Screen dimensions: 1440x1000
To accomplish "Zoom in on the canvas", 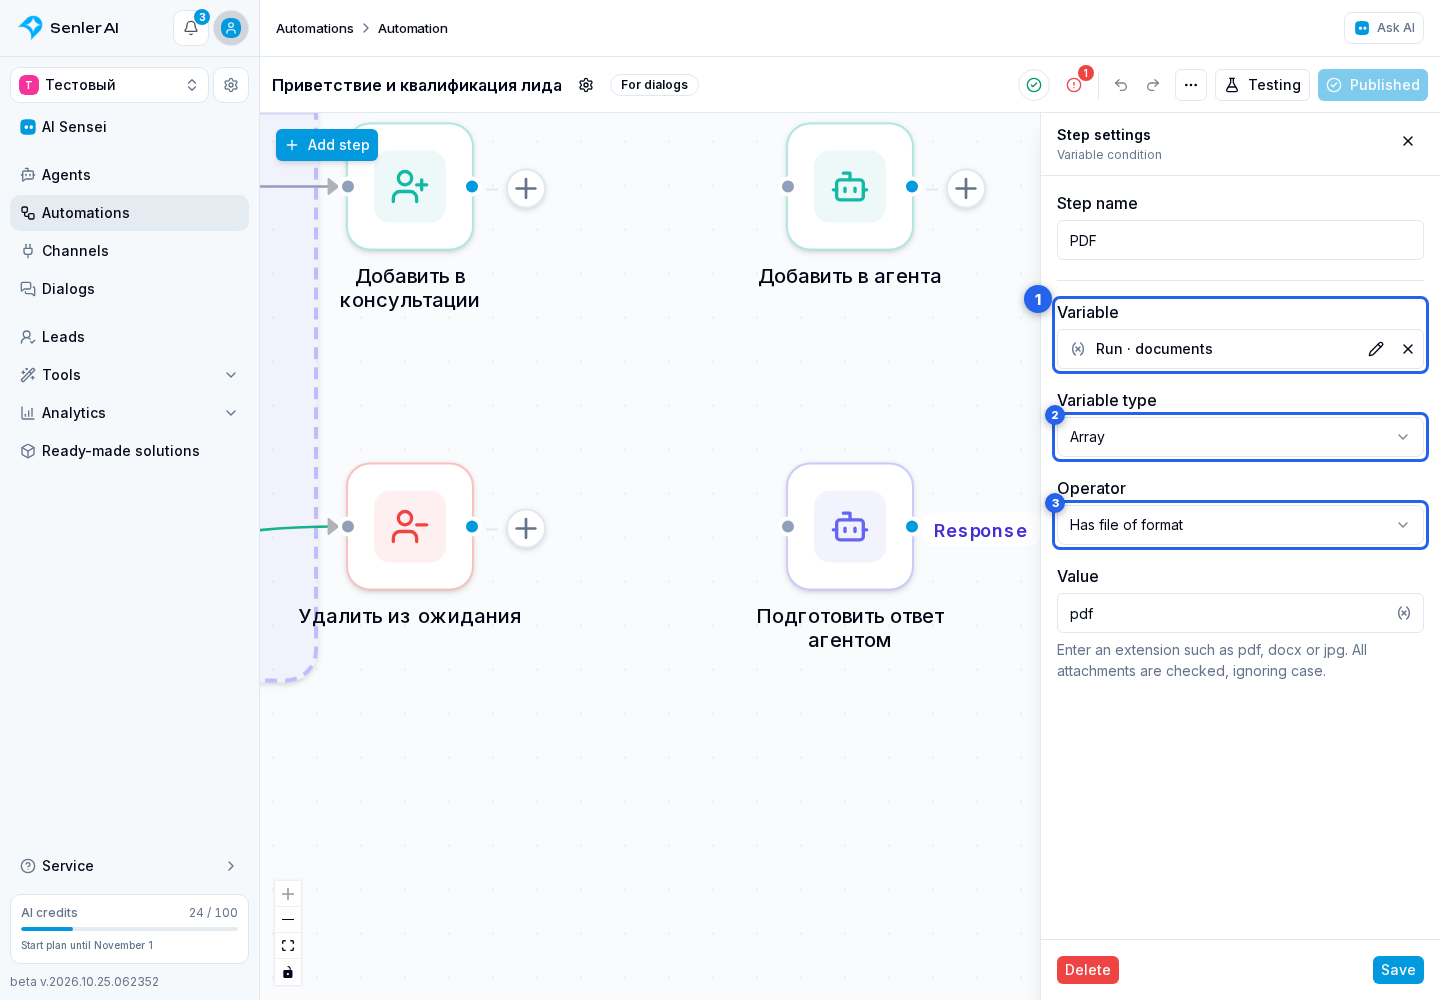I will coord(288,894).
